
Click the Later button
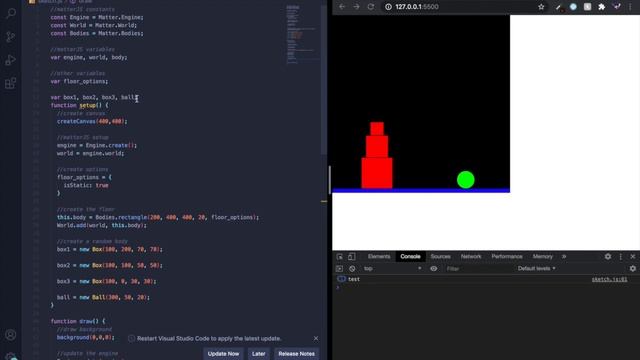pyautogui.click(x=258, y=354)
